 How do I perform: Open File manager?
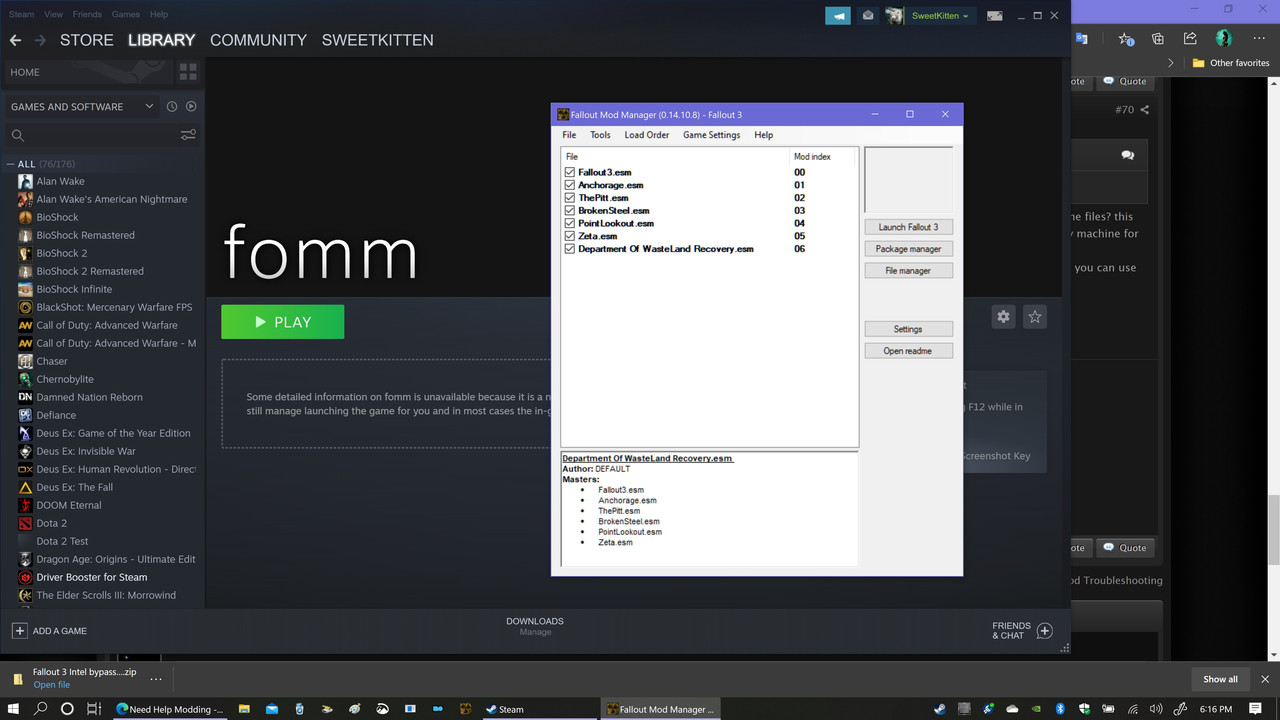[x=909, y=271]
